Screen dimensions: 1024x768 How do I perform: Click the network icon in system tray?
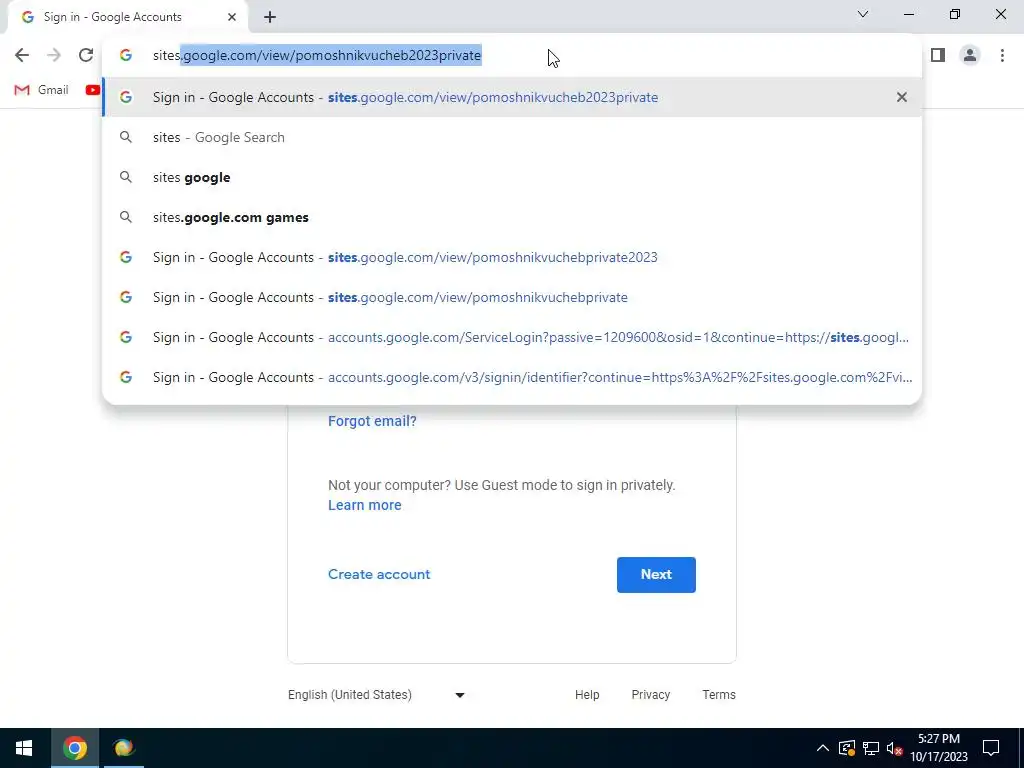coord(871,748)
